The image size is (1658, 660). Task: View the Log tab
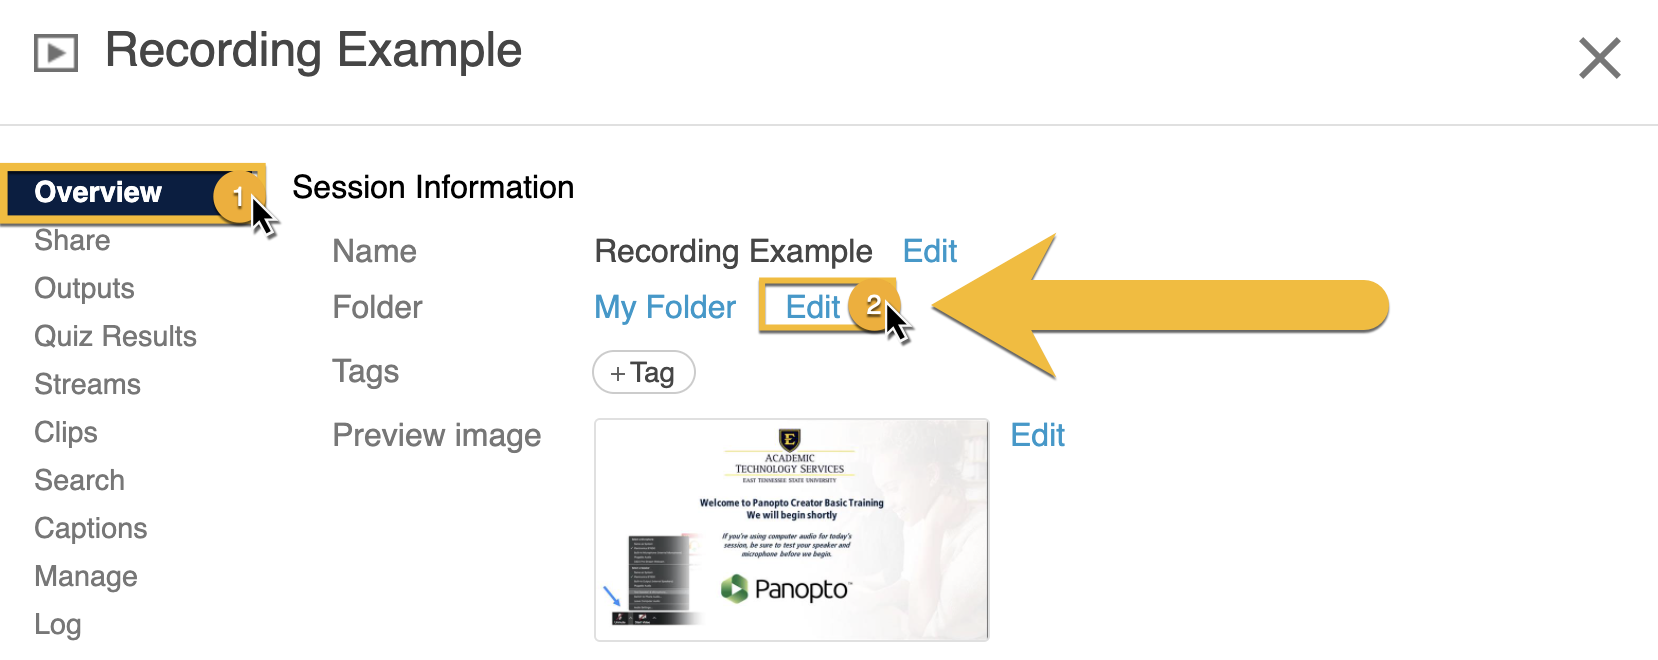pos(58,625)
